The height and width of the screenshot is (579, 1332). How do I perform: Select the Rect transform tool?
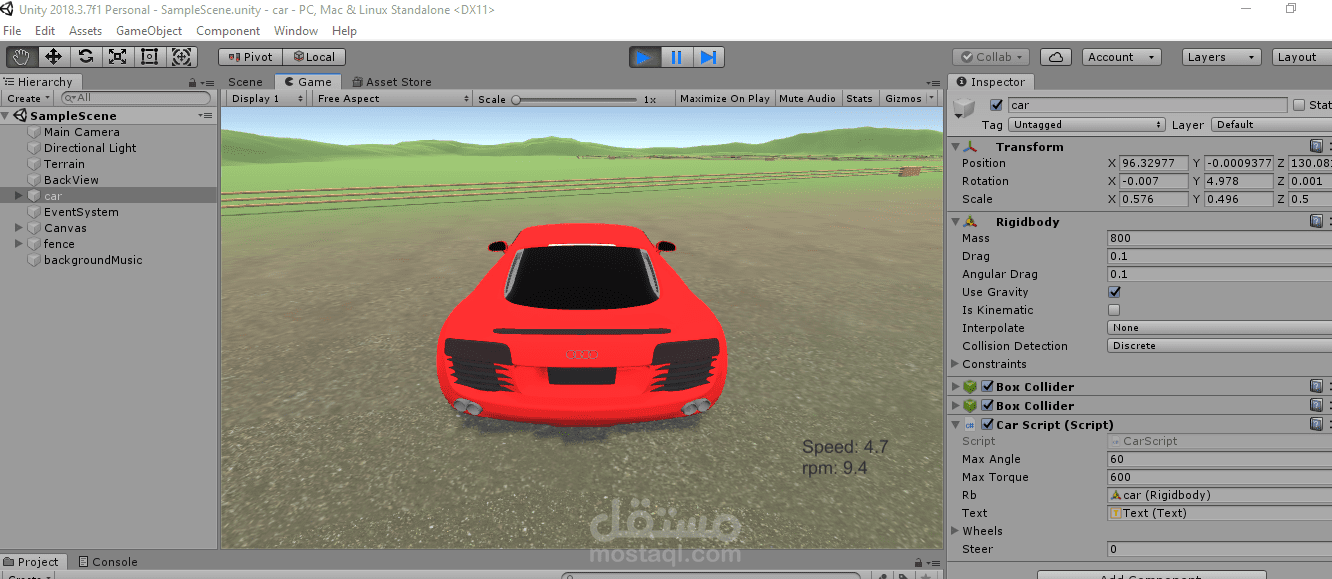pyautogui.click(x=149, y=57)
